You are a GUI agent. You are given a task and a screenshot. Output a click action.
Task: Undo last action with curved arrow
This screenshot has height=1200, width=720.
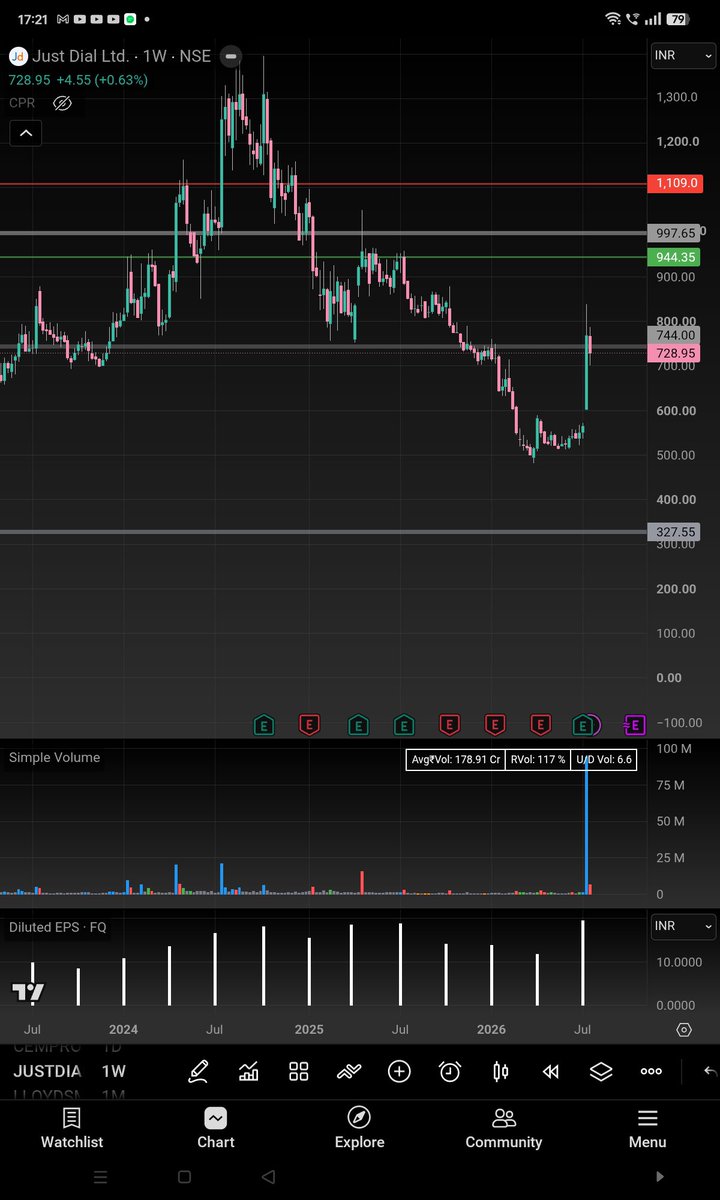(710, 1071)
